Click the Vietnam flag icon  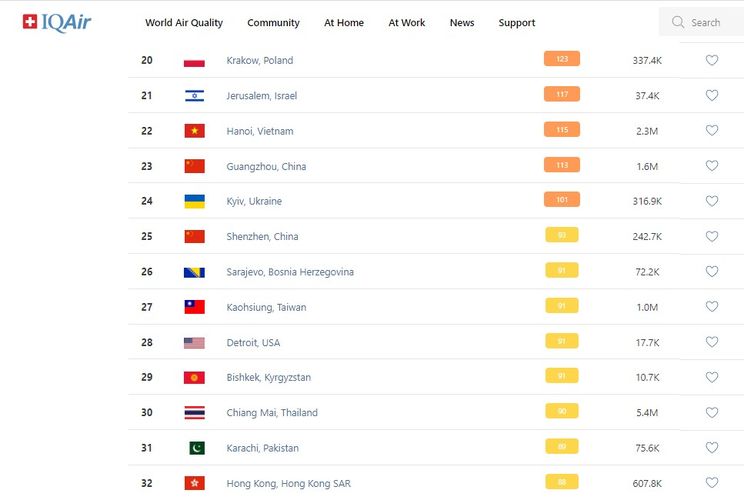(x=194, y=131)
